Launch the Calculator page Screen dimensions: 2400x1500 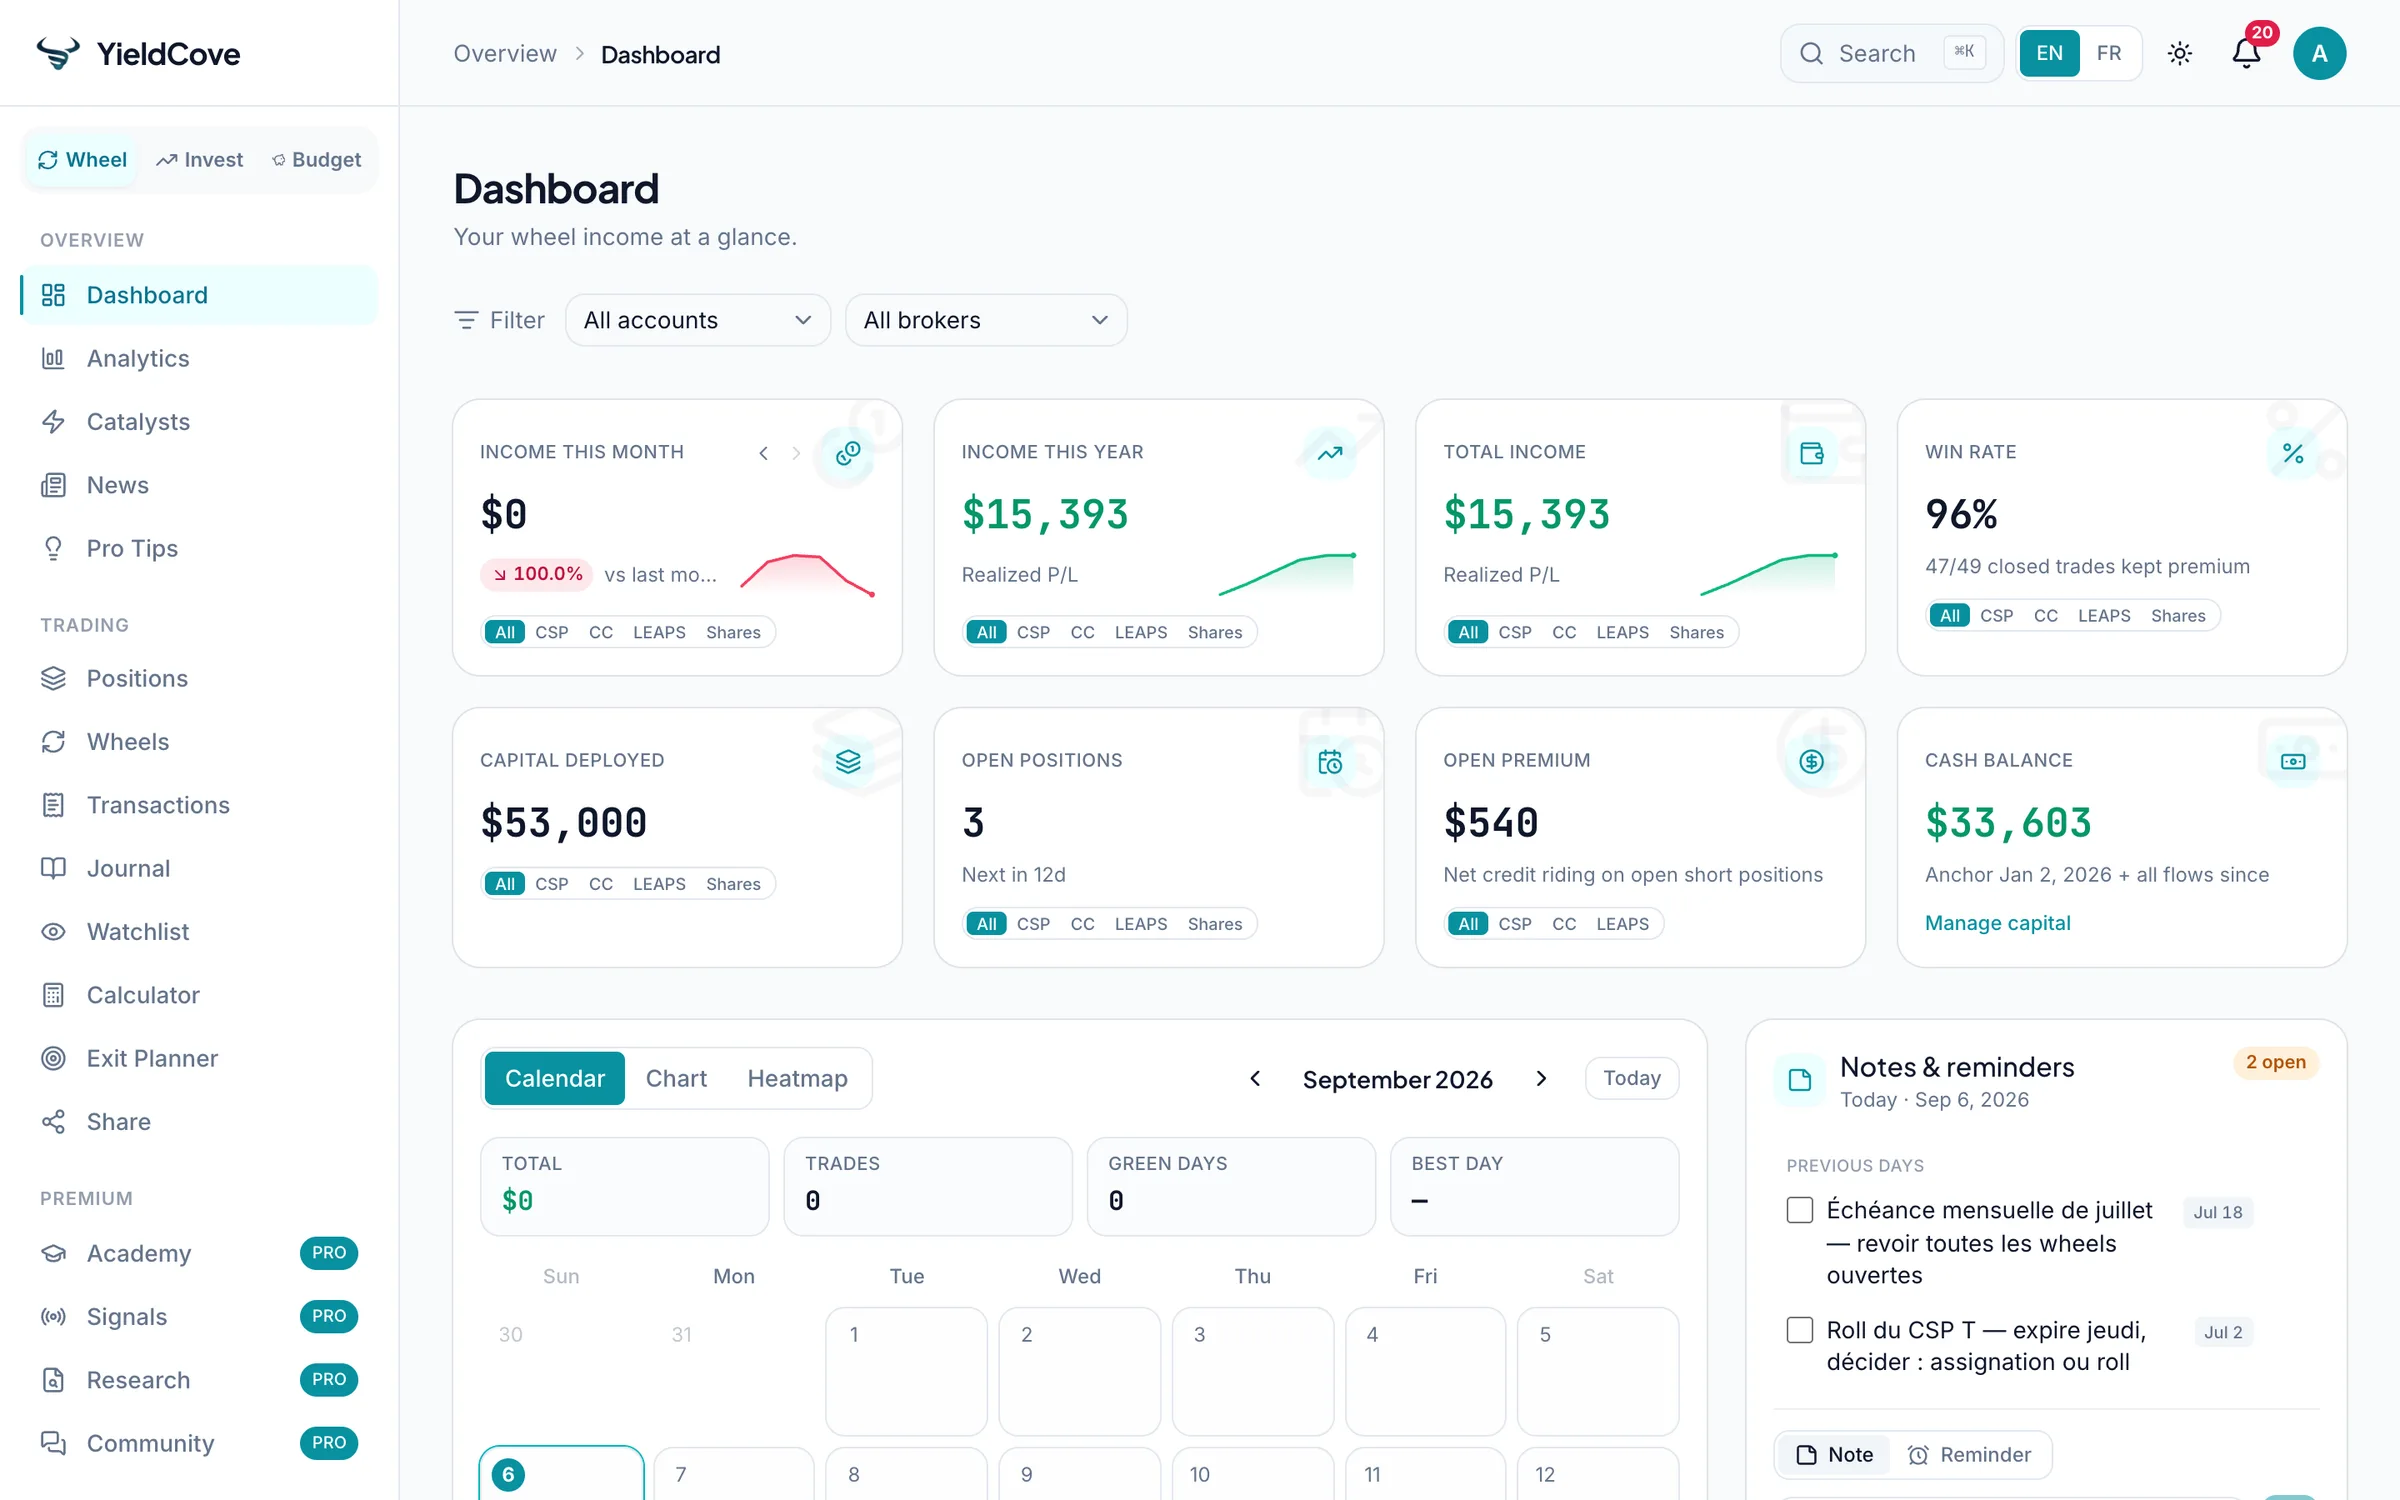pyautogui.click(x=198, y=995)
